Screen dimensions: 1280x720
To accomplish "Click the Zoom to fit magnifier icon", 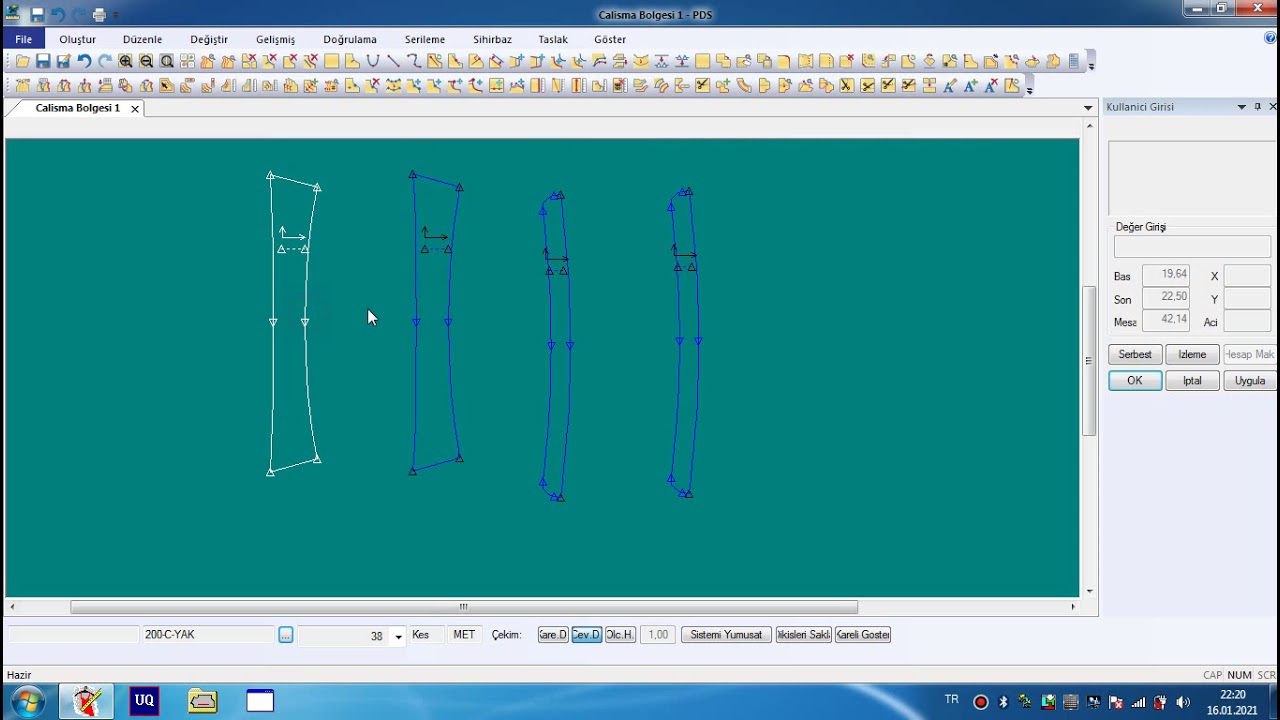I will (167, 61).
